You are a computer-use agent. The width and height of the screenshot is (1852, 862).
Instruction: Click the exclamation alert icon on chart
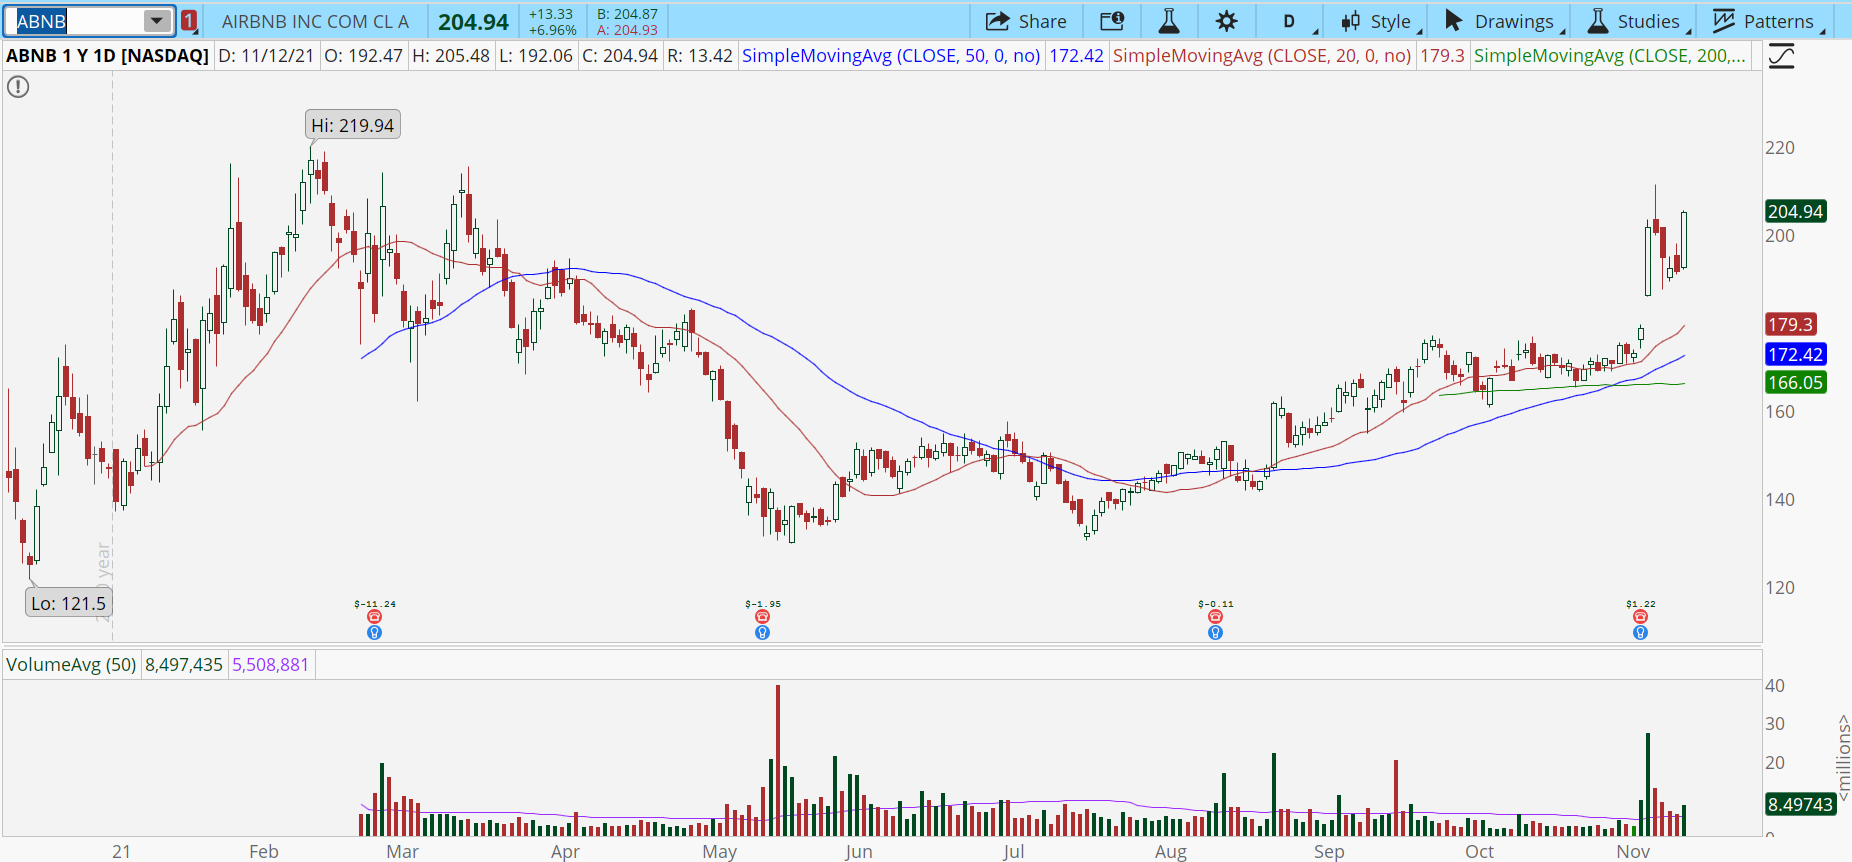18,87
